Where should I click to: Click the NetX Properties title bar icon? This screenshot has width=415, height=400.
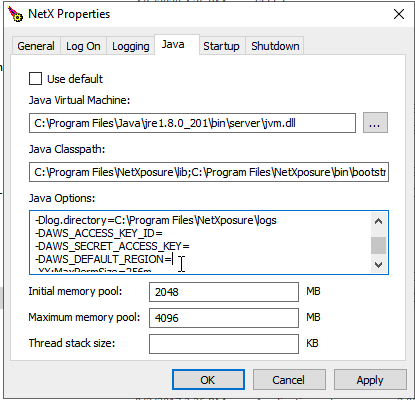point(15,14)
